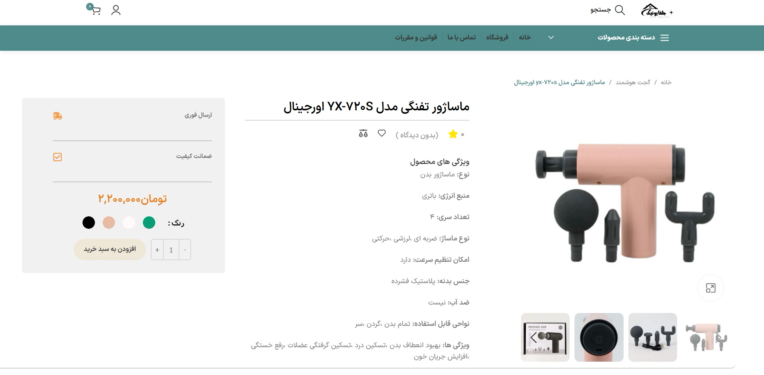The width and height of the screenshot is (764, 375).
Task: Click خانه breadcrumb link
Action: 666,82
